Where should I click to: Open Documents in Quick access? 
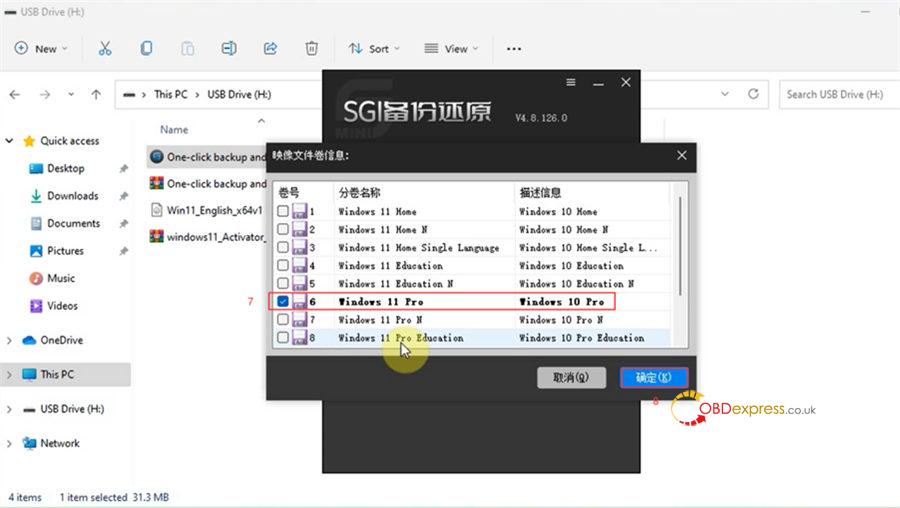73,224
